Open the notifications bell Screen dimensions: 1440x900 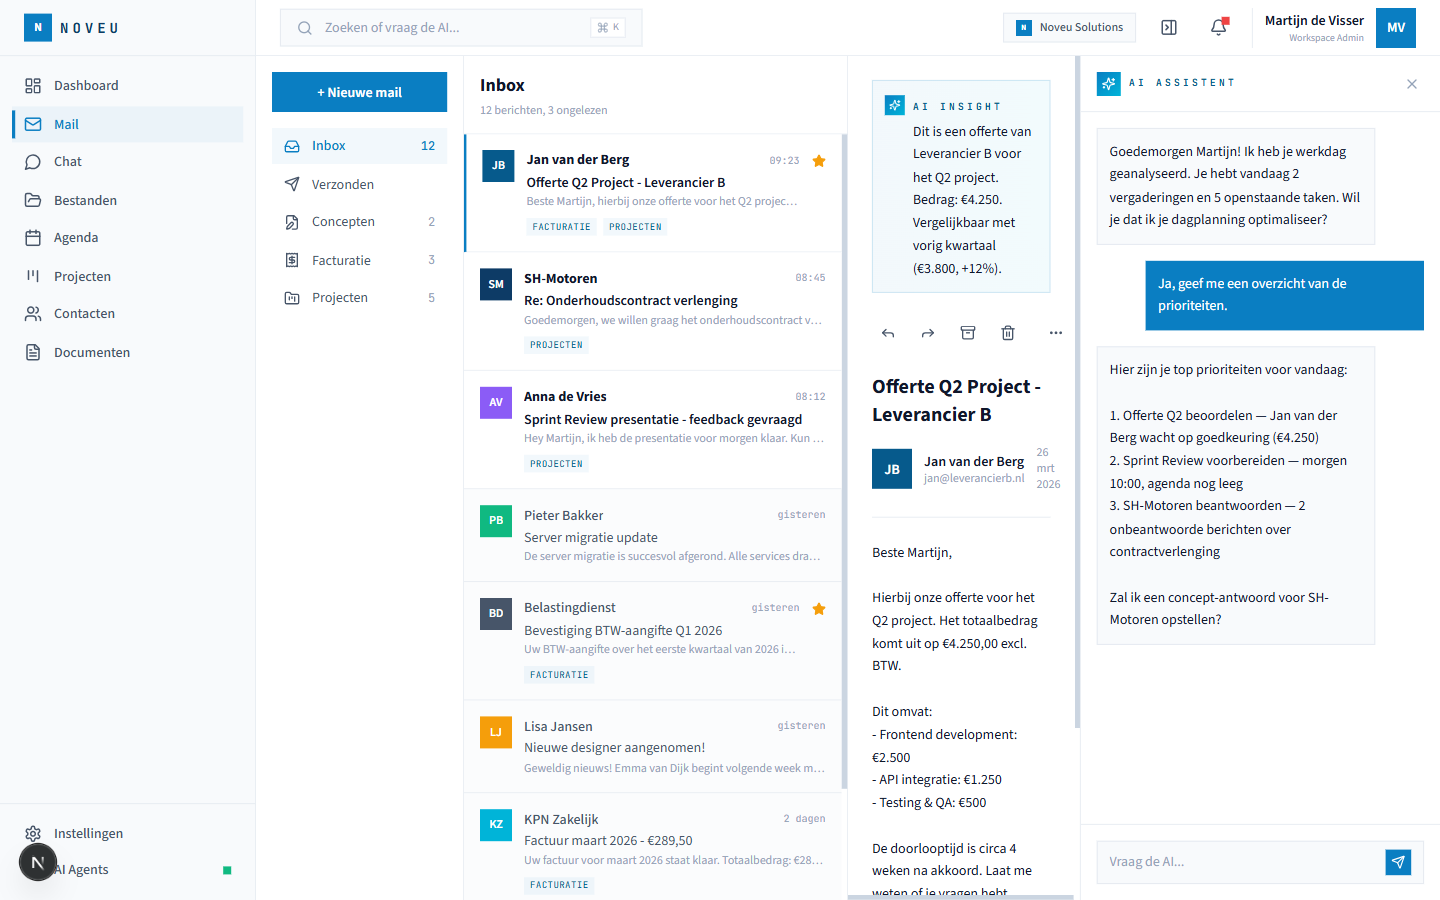pos(1218,27)
